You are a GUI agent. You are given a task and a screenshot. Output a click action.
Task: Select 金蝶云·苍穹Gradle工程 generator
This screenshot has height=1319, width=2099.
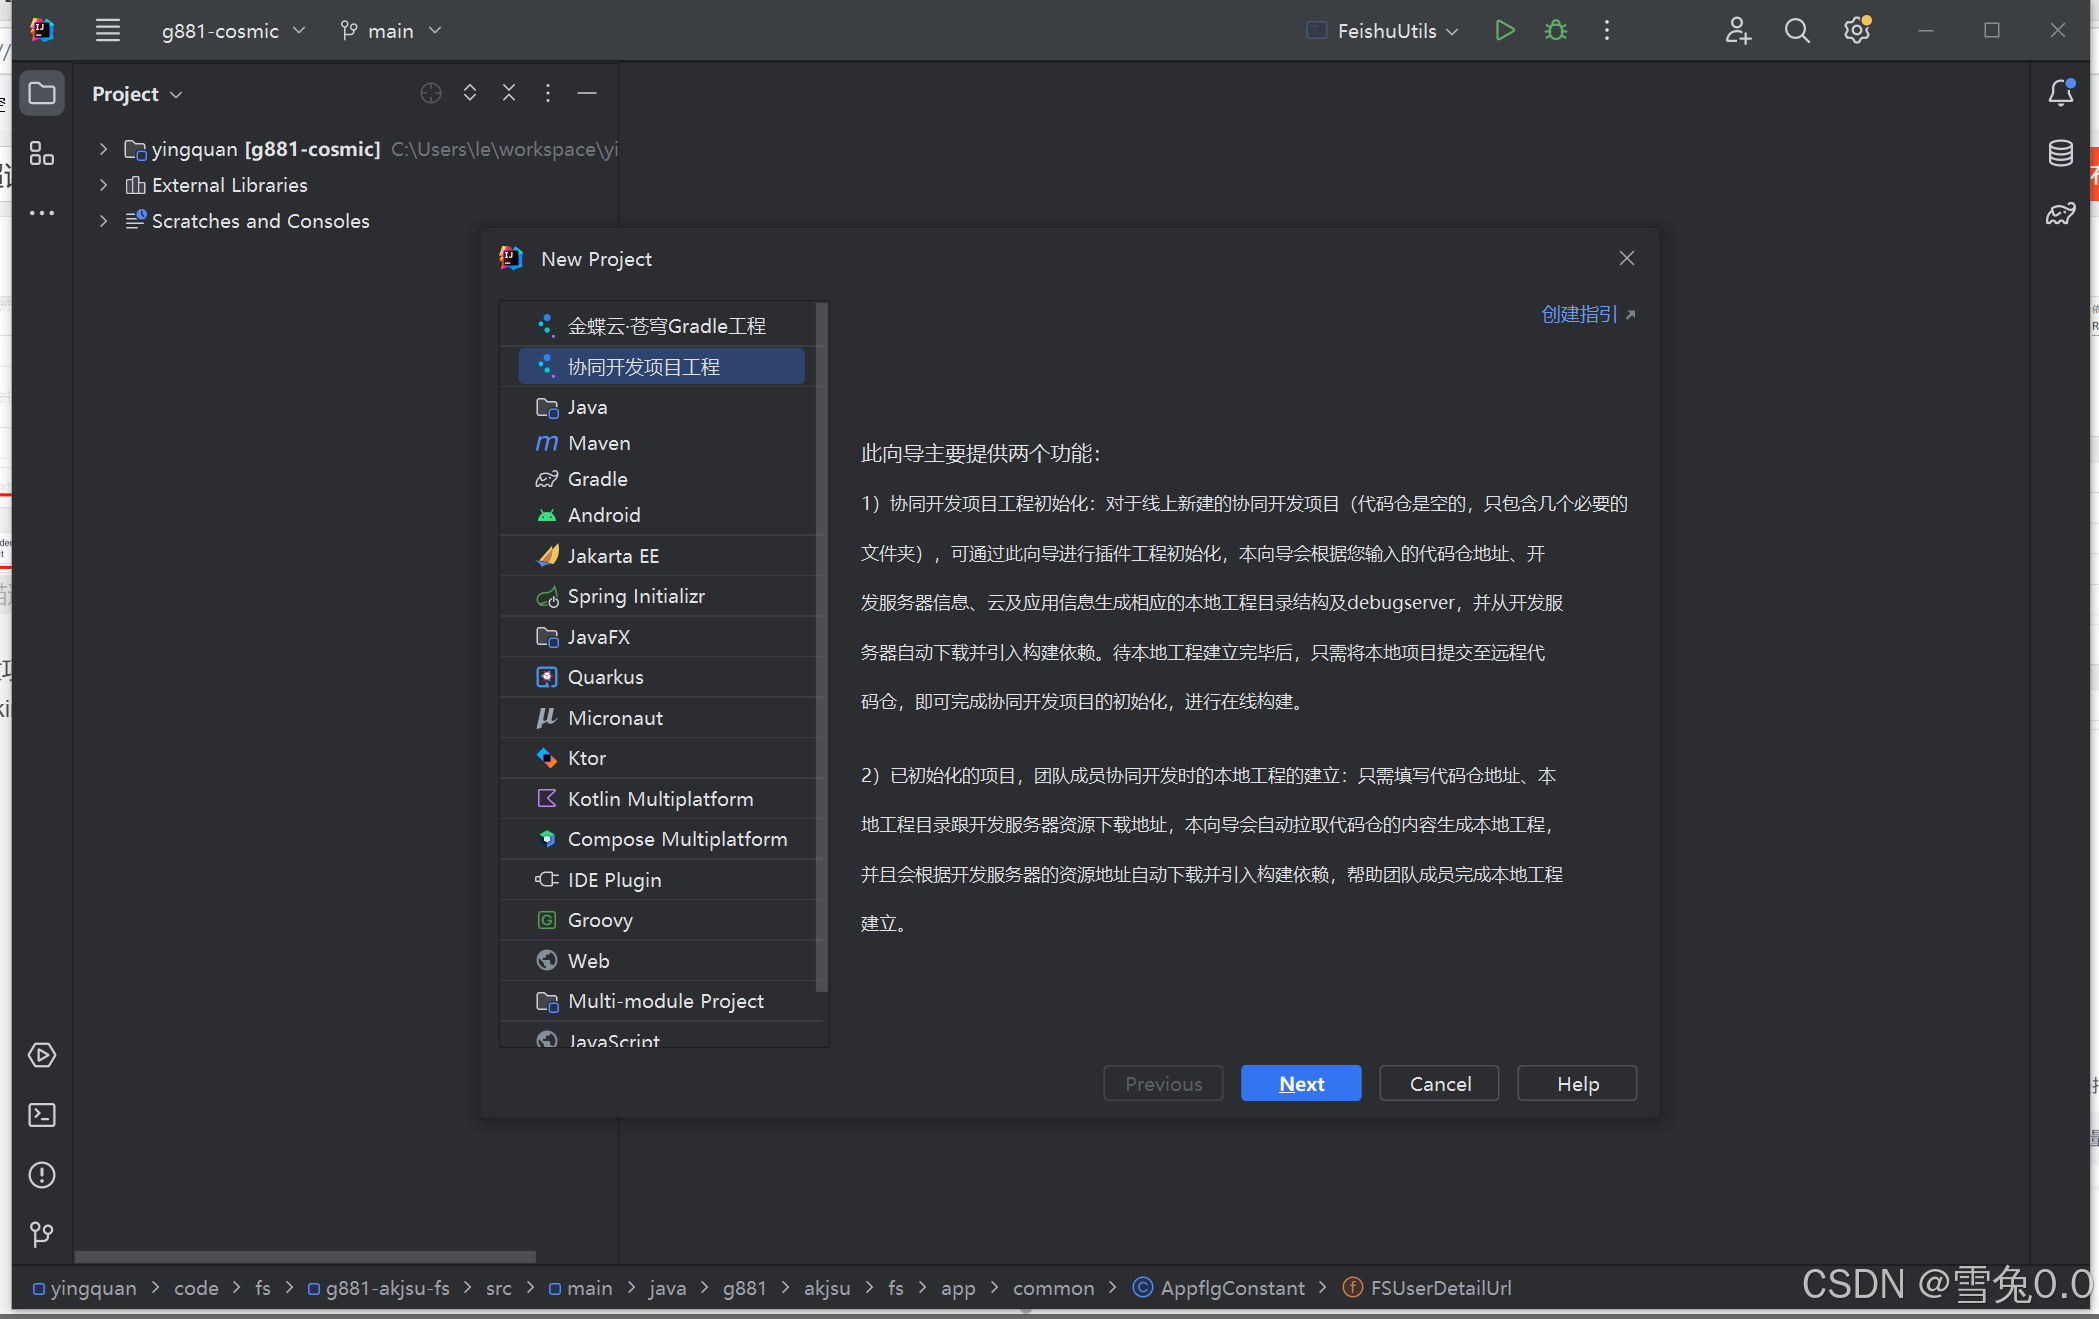click(x=661, y=326)
